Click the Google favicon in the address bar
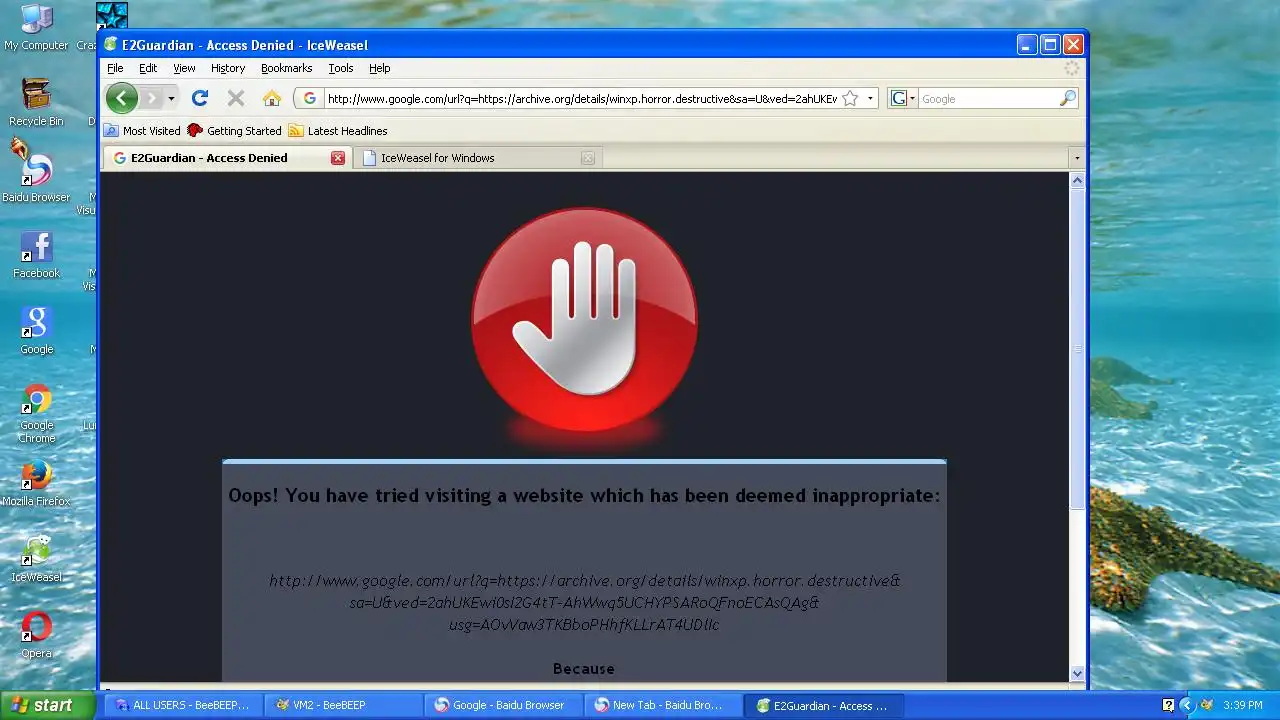This screenshot has height=720, width=1280. [310, 99]
